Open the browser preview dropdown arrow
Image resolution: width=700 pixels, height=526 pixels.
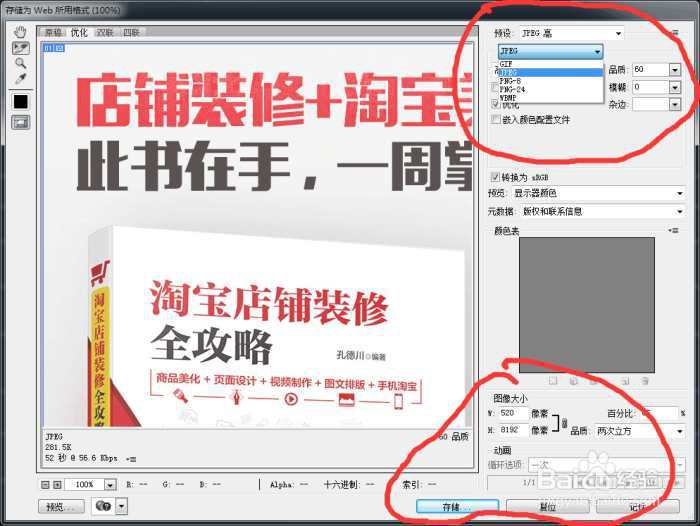click(x=121, y=506)
